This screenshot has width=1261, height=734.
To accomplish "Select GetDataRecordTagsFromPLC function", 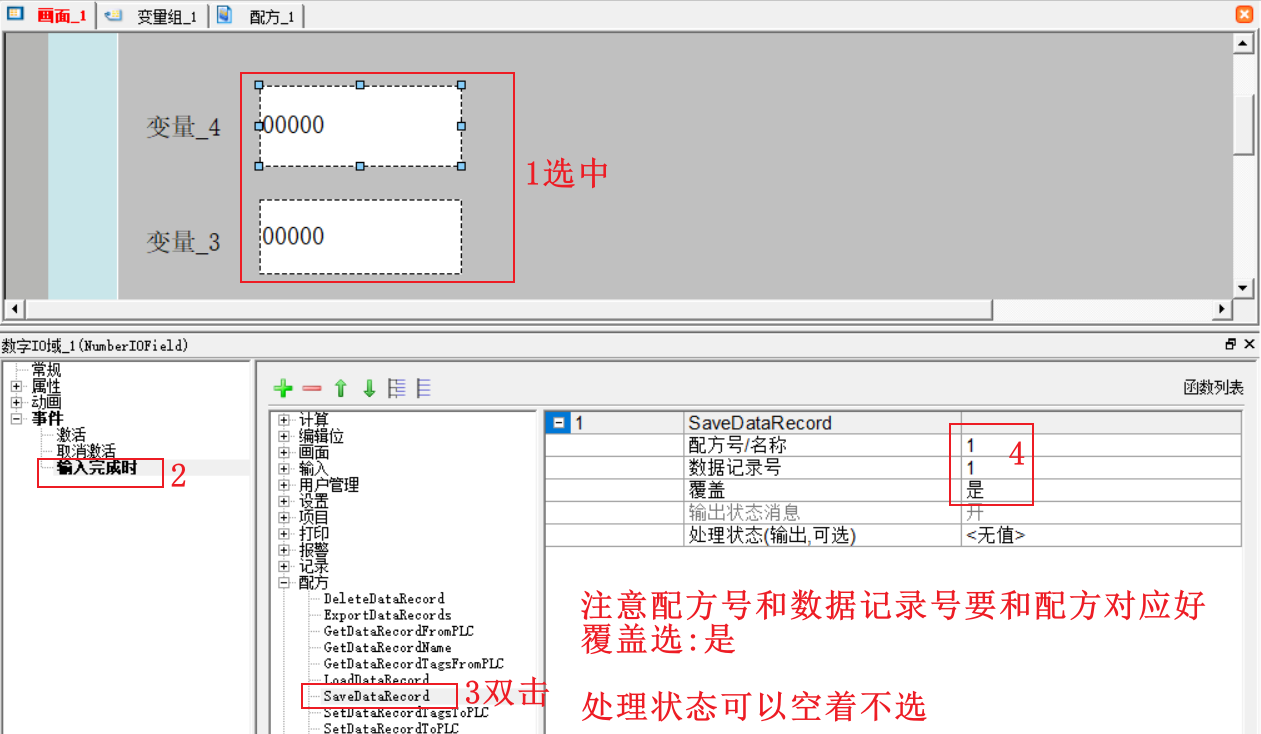I will coord(413,663).
